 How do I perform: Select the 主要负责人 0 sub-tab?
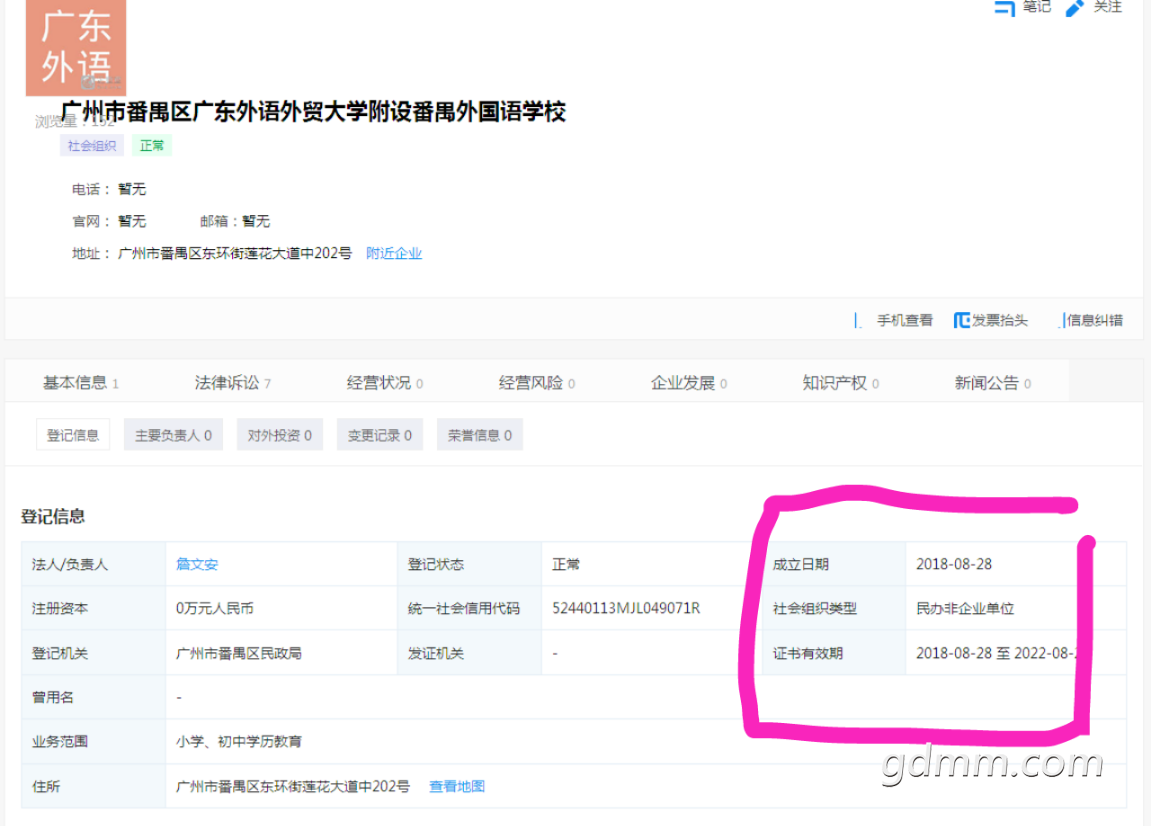point(173,435)
